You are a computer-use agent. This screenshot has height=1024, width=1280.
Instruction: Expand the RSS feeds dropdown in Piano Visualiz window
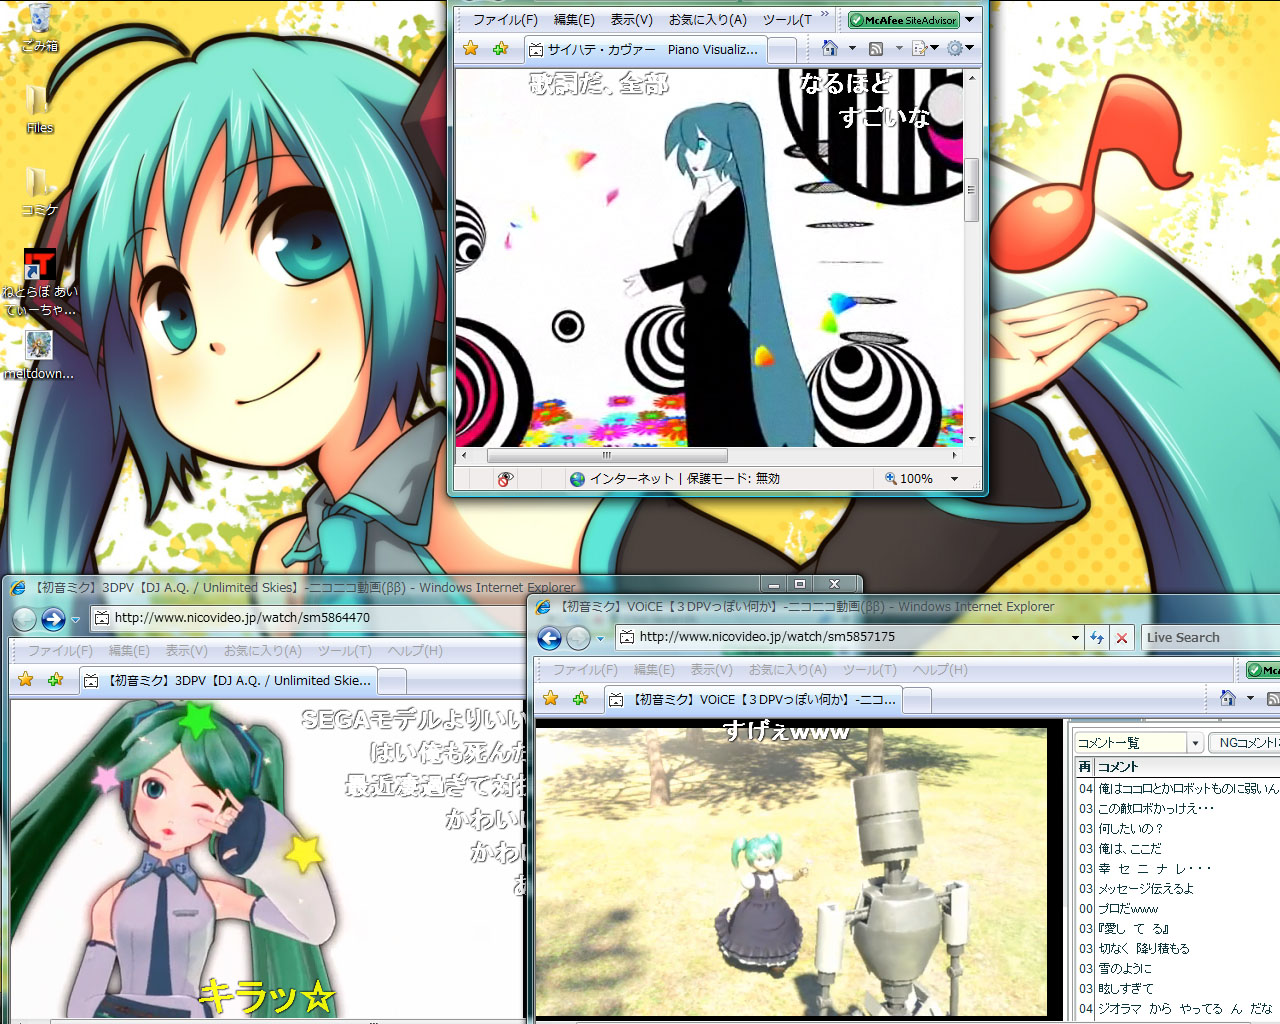pos(898,48)
